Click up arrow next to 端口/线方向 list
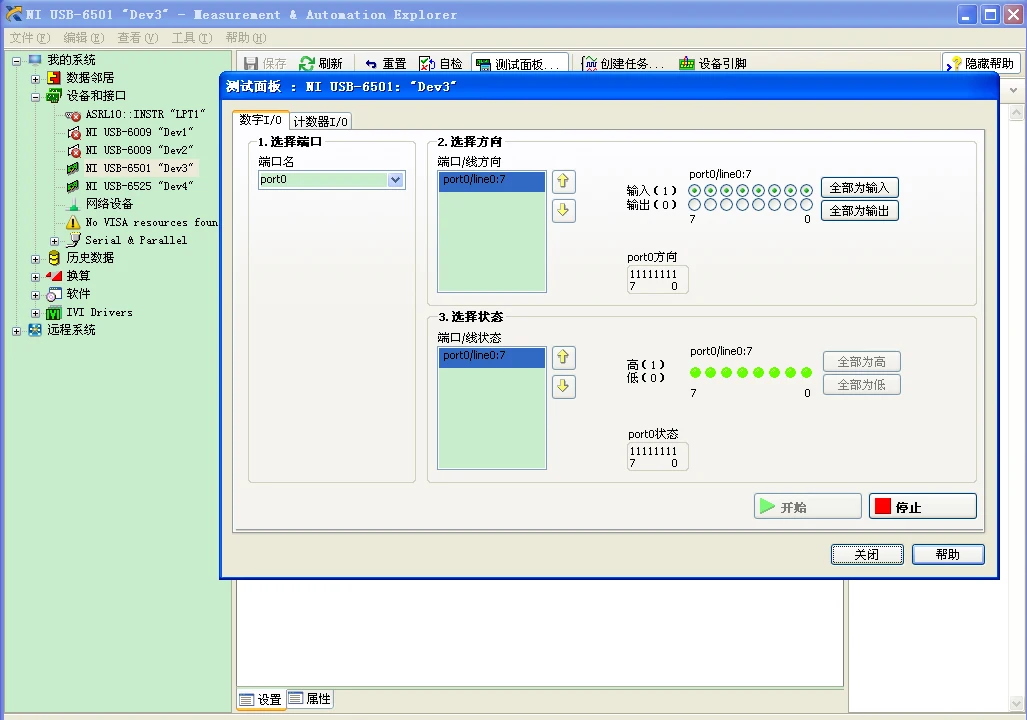This screenshot has height=720, width=1027. (564, 181)
